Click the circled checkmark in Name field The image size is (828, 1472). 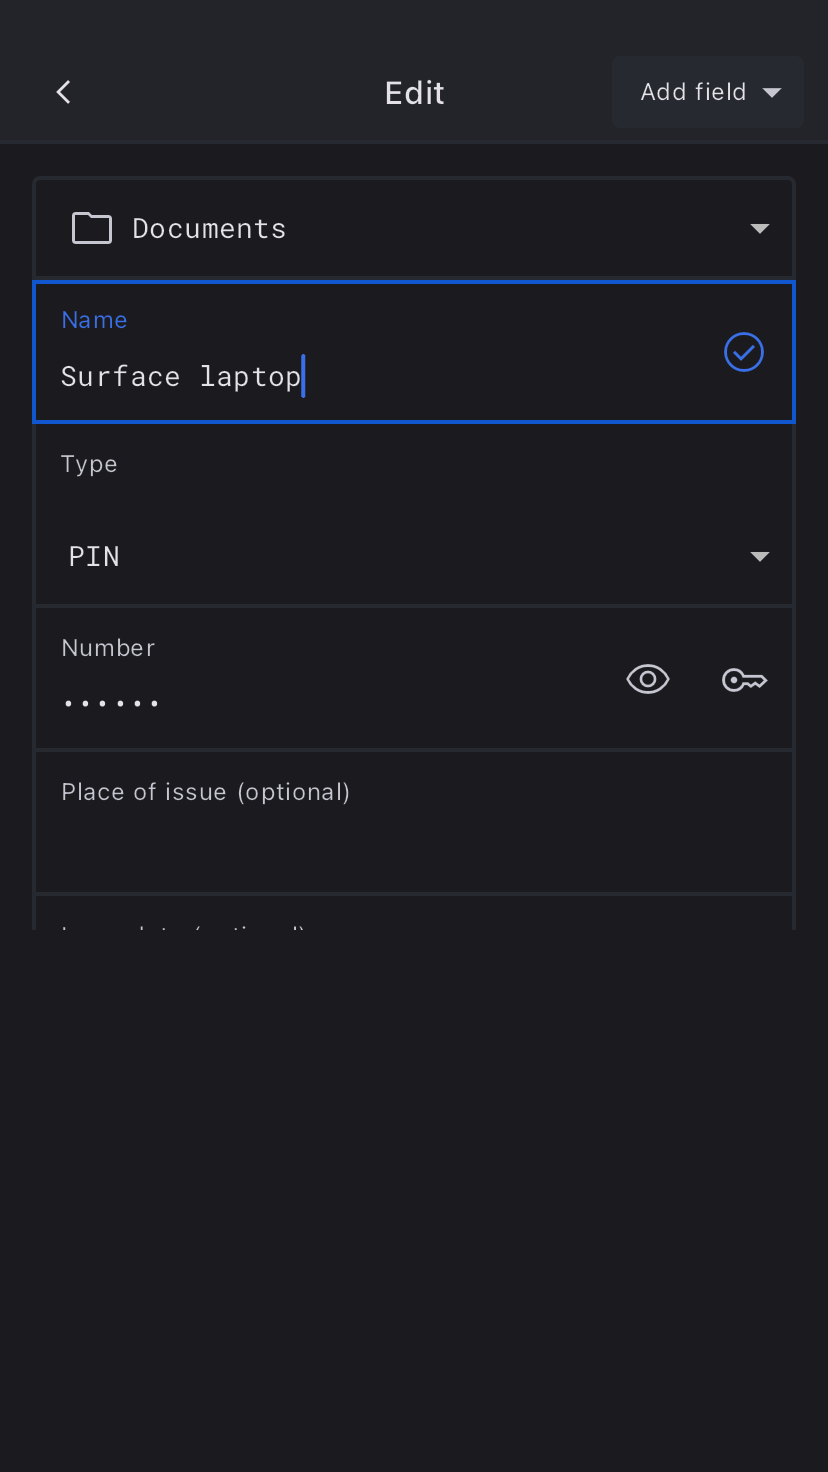coord(744,352)
